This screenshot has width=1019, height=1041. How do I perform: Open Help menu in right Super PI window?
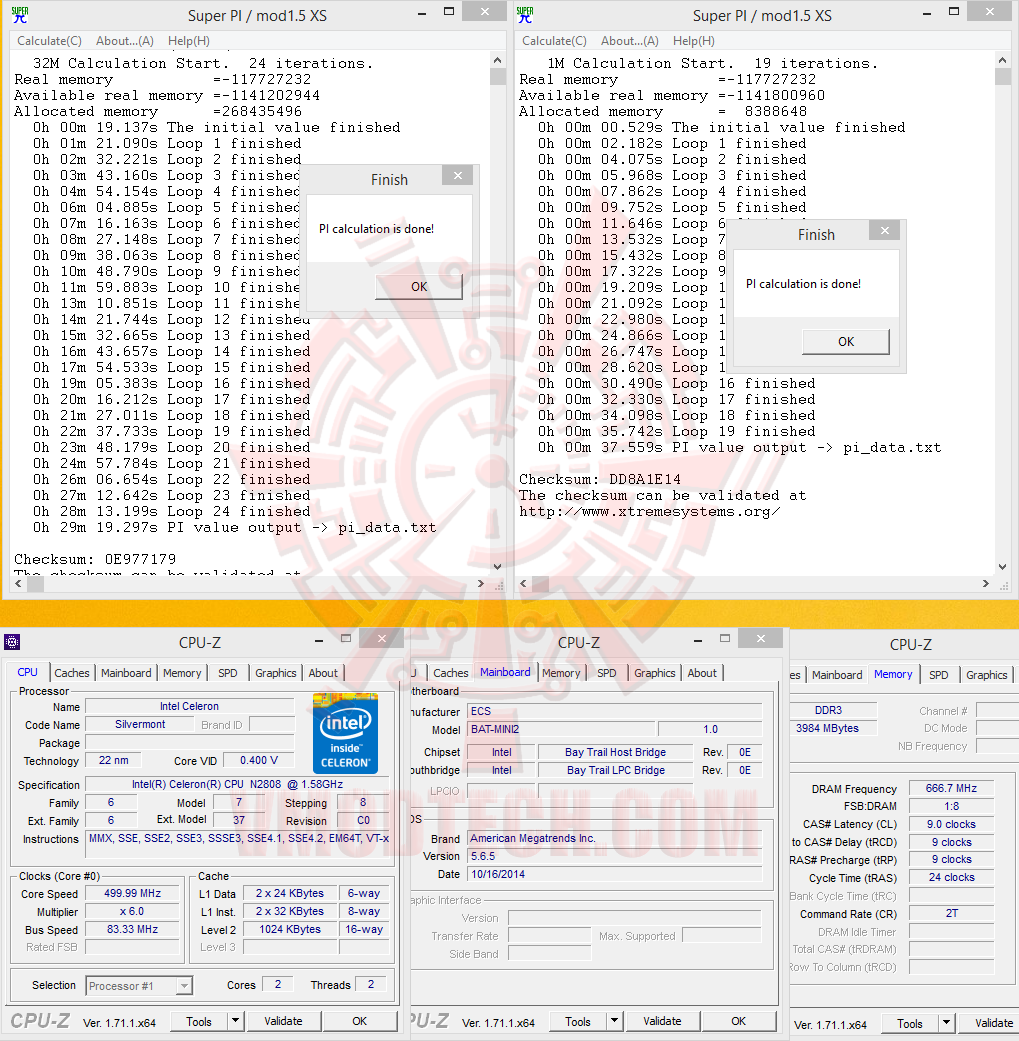click(694, 40)
